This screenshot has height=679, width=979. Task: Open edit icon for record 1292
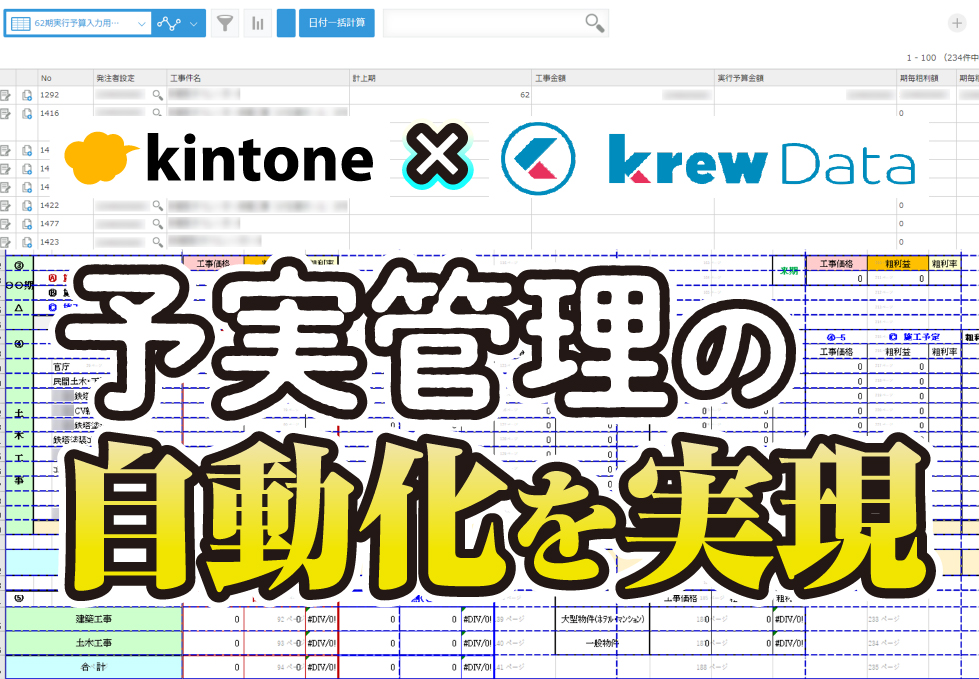[6, 95]
